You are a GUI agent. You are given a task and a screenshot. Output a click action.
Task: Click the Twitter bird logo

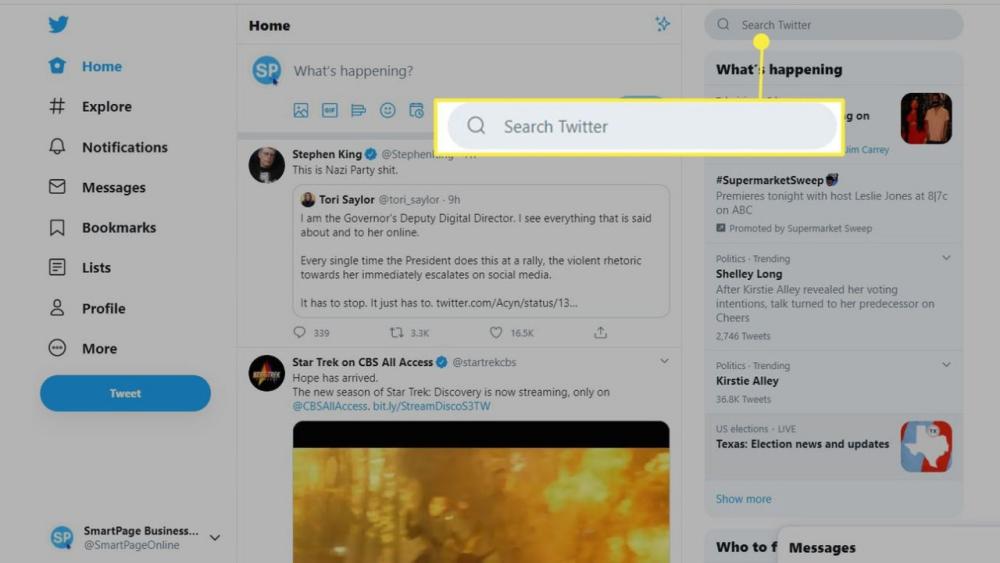[58, 25]
